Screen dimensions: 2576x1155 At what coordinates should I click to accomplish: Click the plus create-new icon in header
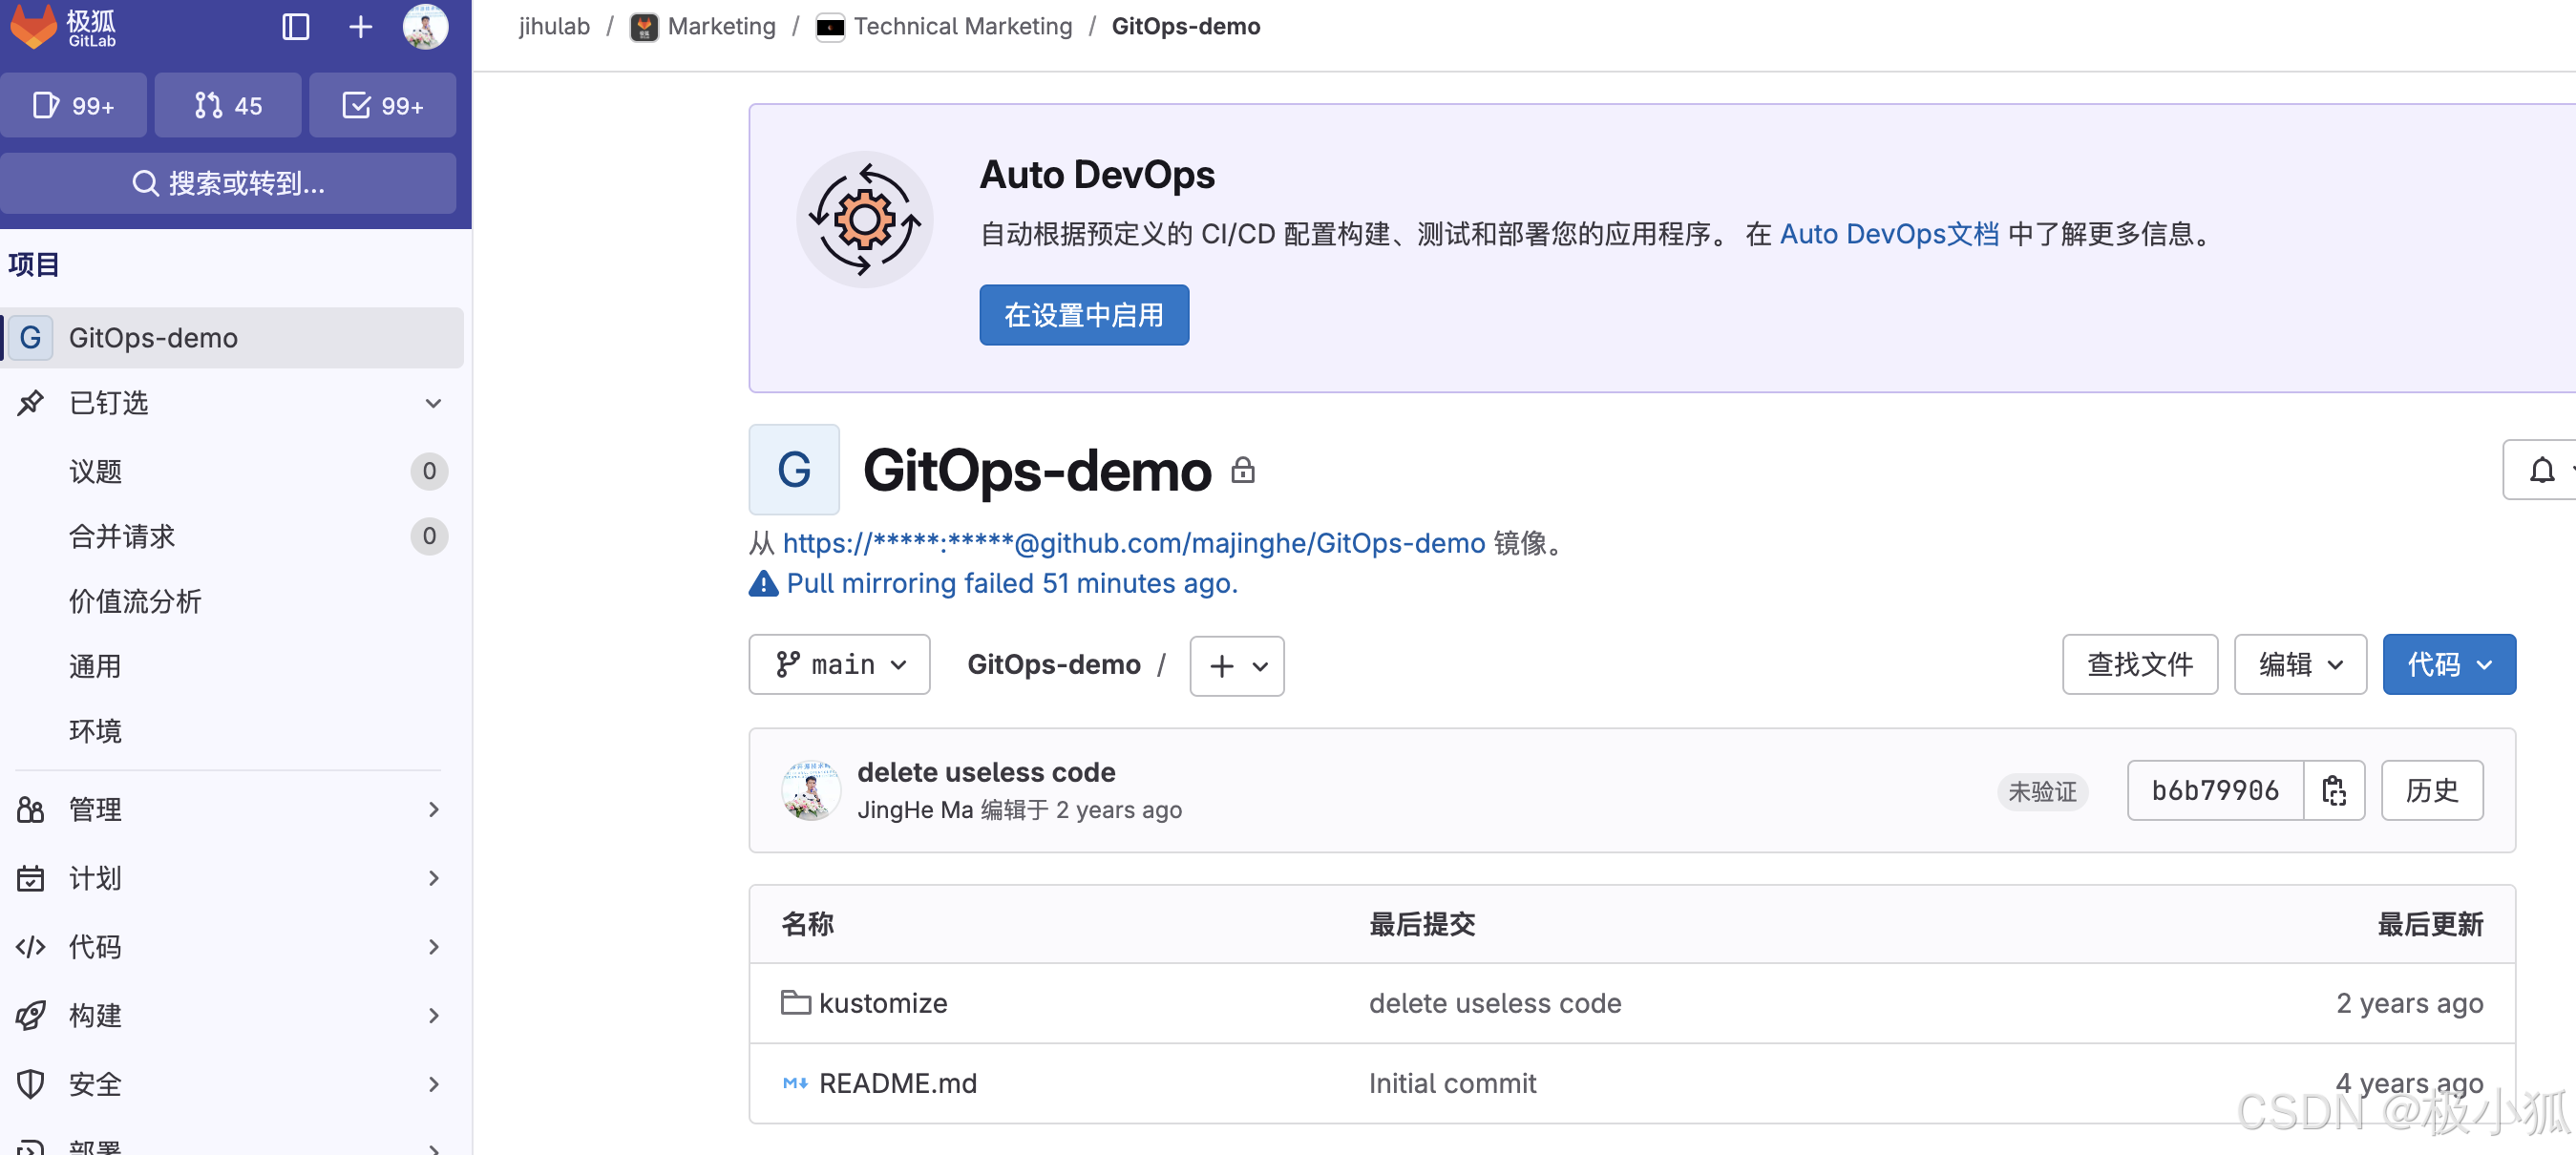click(x=360, y=27)
